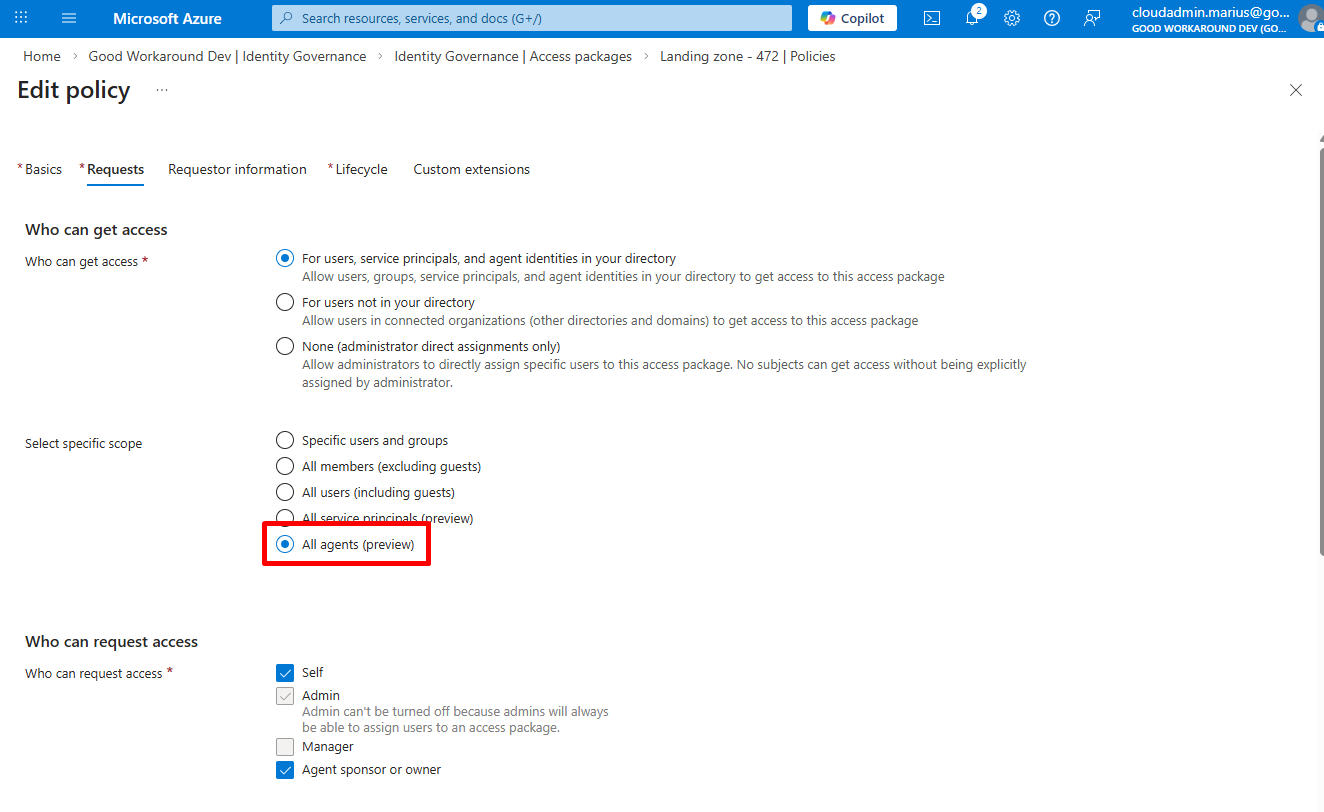Click the search resources box
This screenshot has width=1324, height=812.
pos(532,18)
